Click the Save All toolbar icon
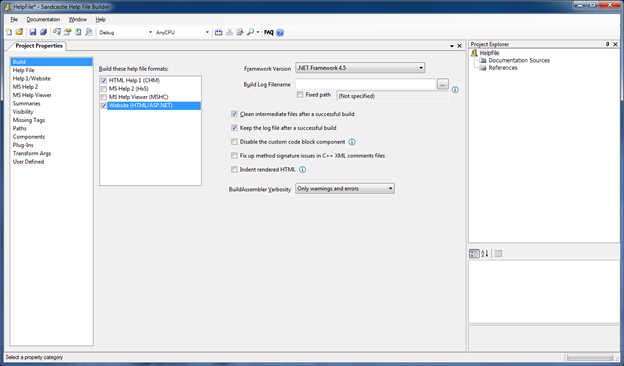 coord(43,32)
